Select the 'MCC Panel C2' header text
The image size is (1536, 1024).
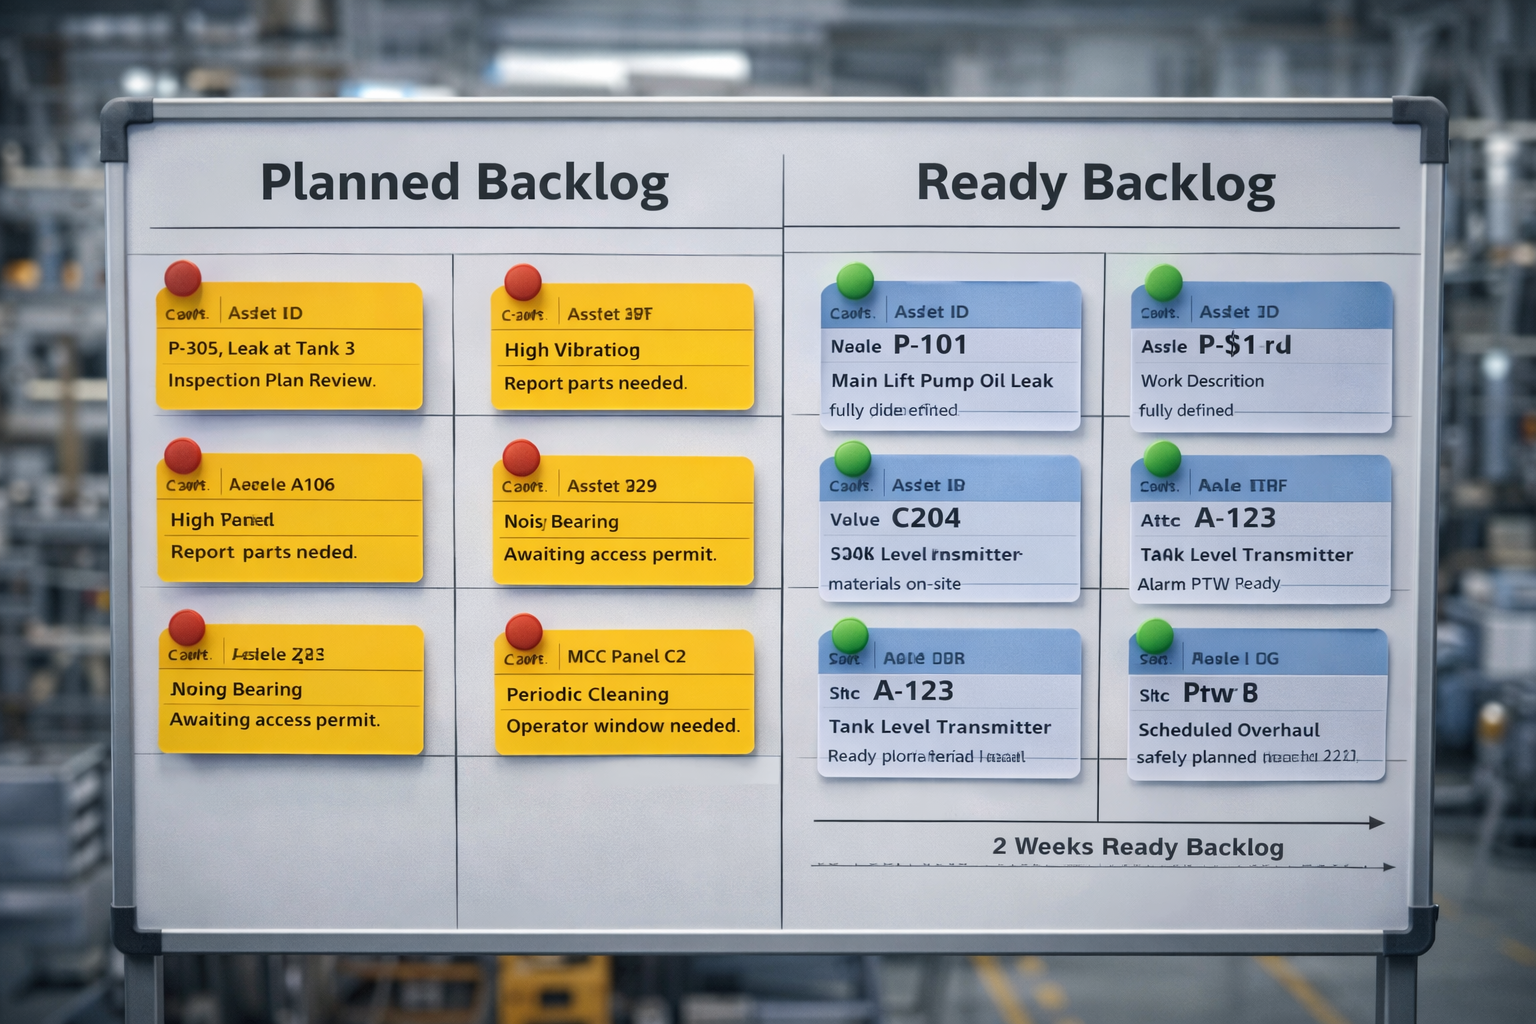click(627, 656)
